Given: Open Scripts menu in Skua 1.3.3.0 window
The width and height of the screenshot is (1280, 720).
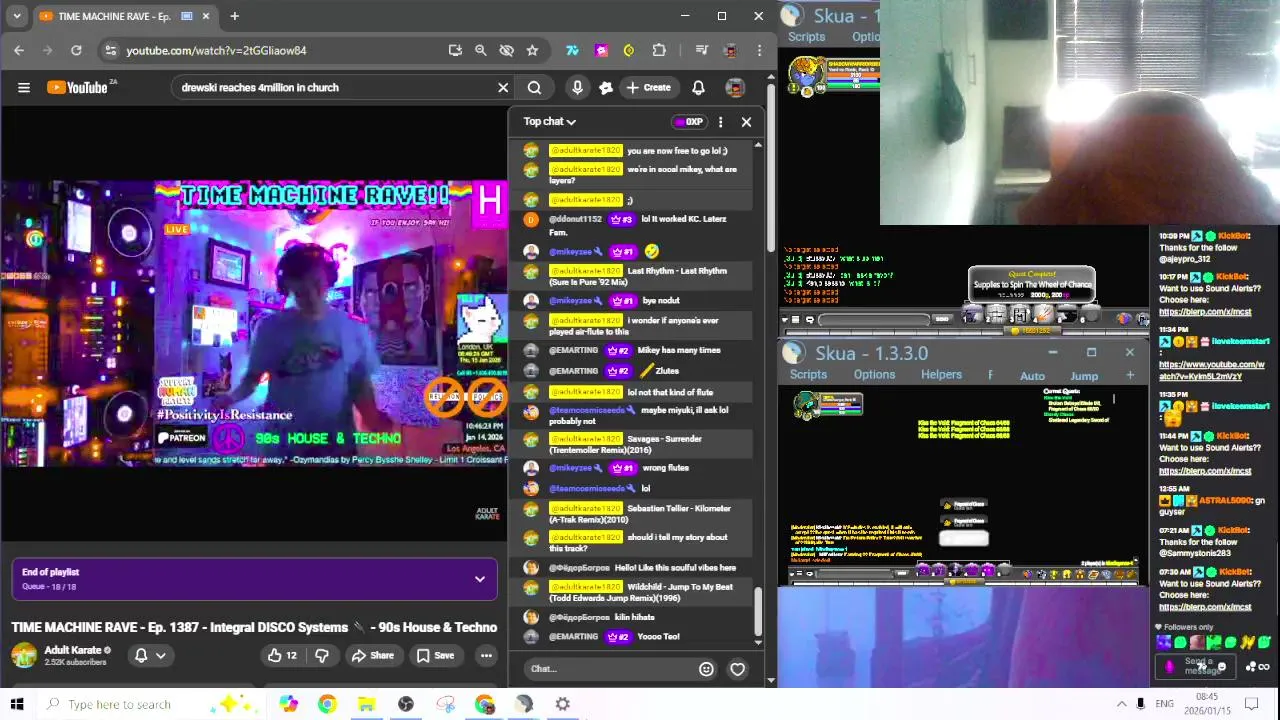Looking at the screenshot, I should click(808, 375).
